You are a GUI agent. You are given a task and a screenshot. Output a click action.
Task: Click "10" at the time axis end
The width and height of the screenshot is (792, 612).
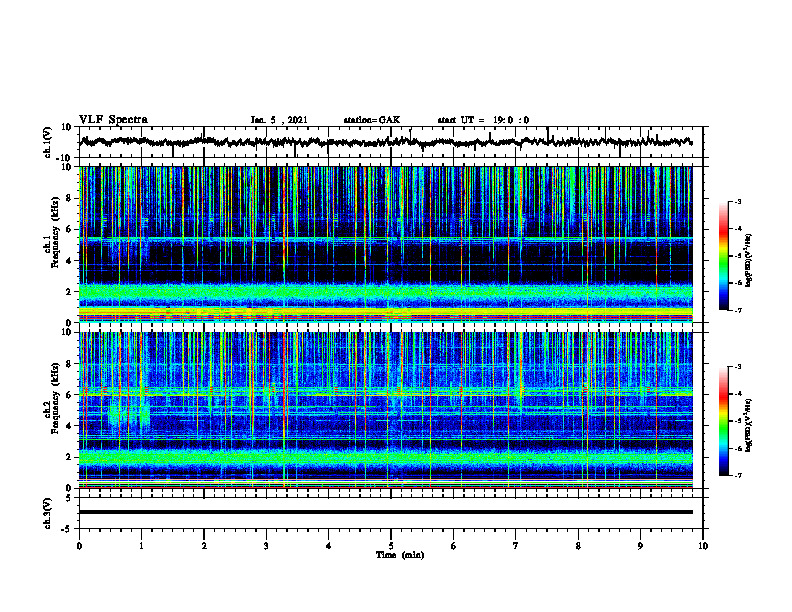(703, 546)
